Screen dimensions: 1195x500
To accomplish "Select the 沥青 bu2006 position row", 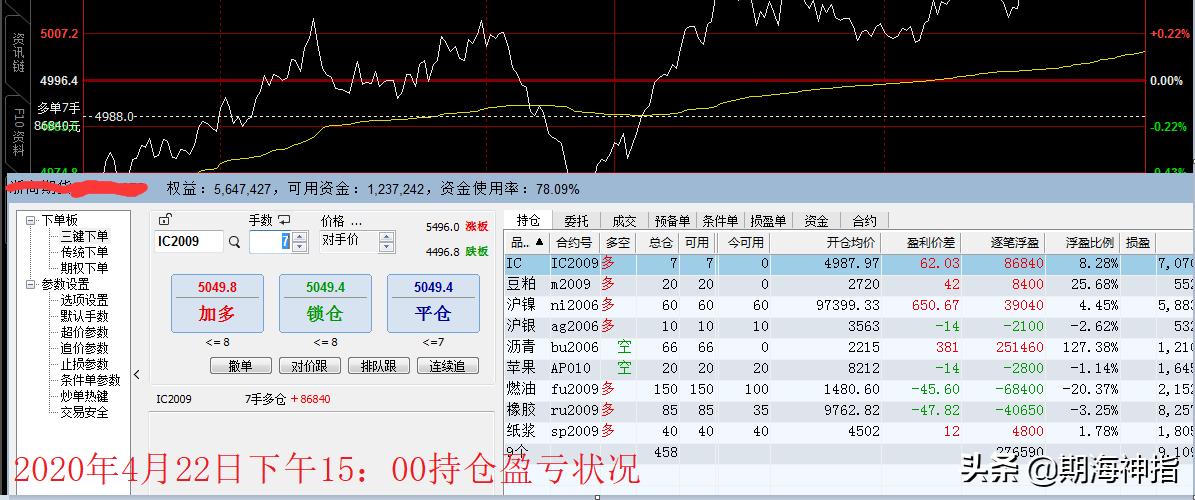I will click(x=850, y=348).
